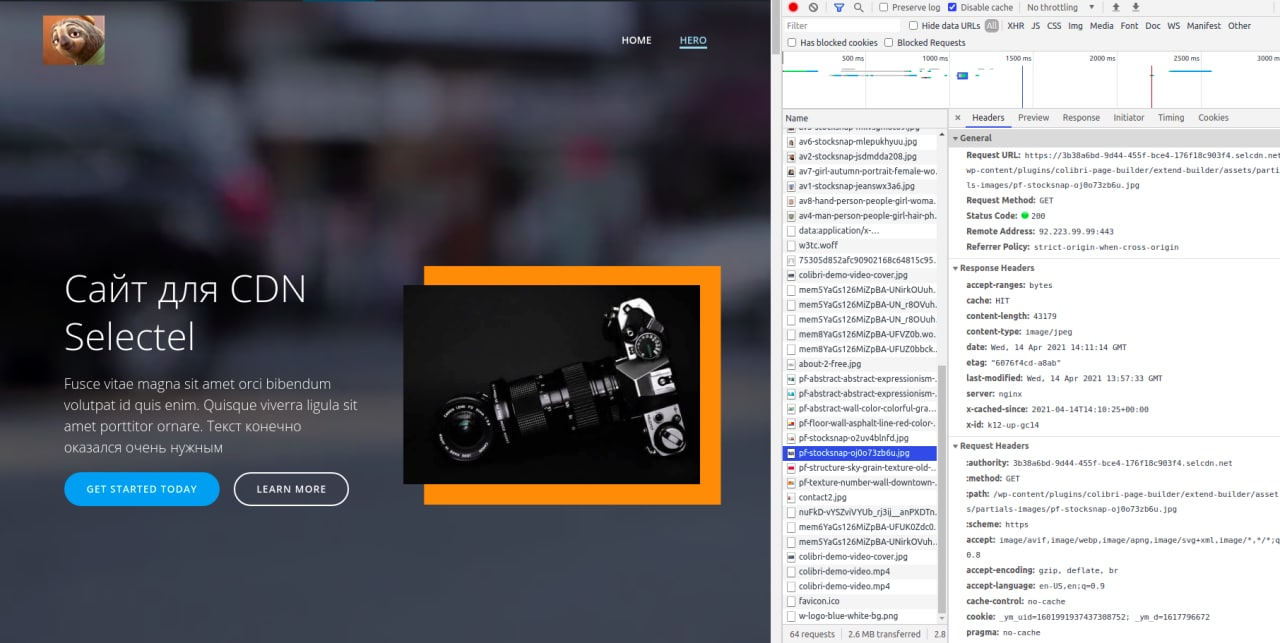
Task: Open network search with magnifier icon
Action: pos(859,7)
